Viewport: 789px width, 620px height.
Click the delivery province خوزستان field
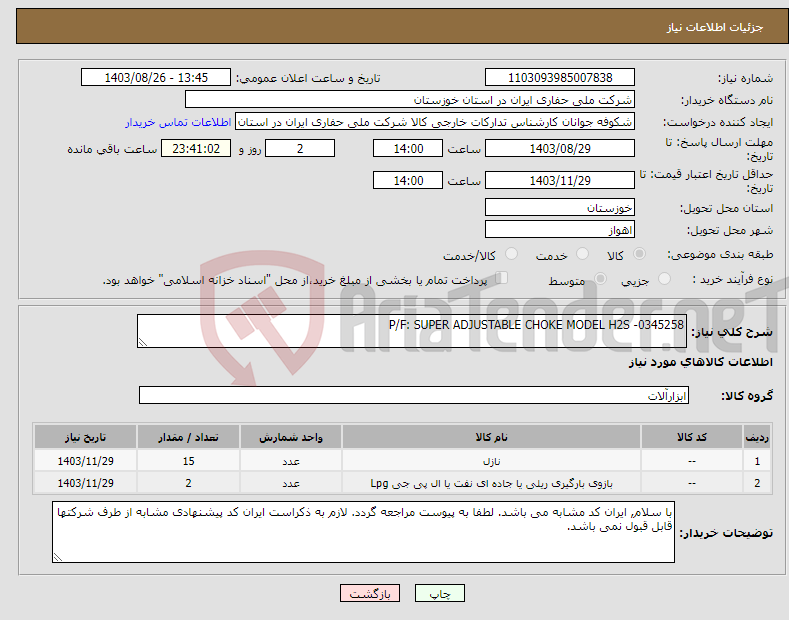click(560, 207)
